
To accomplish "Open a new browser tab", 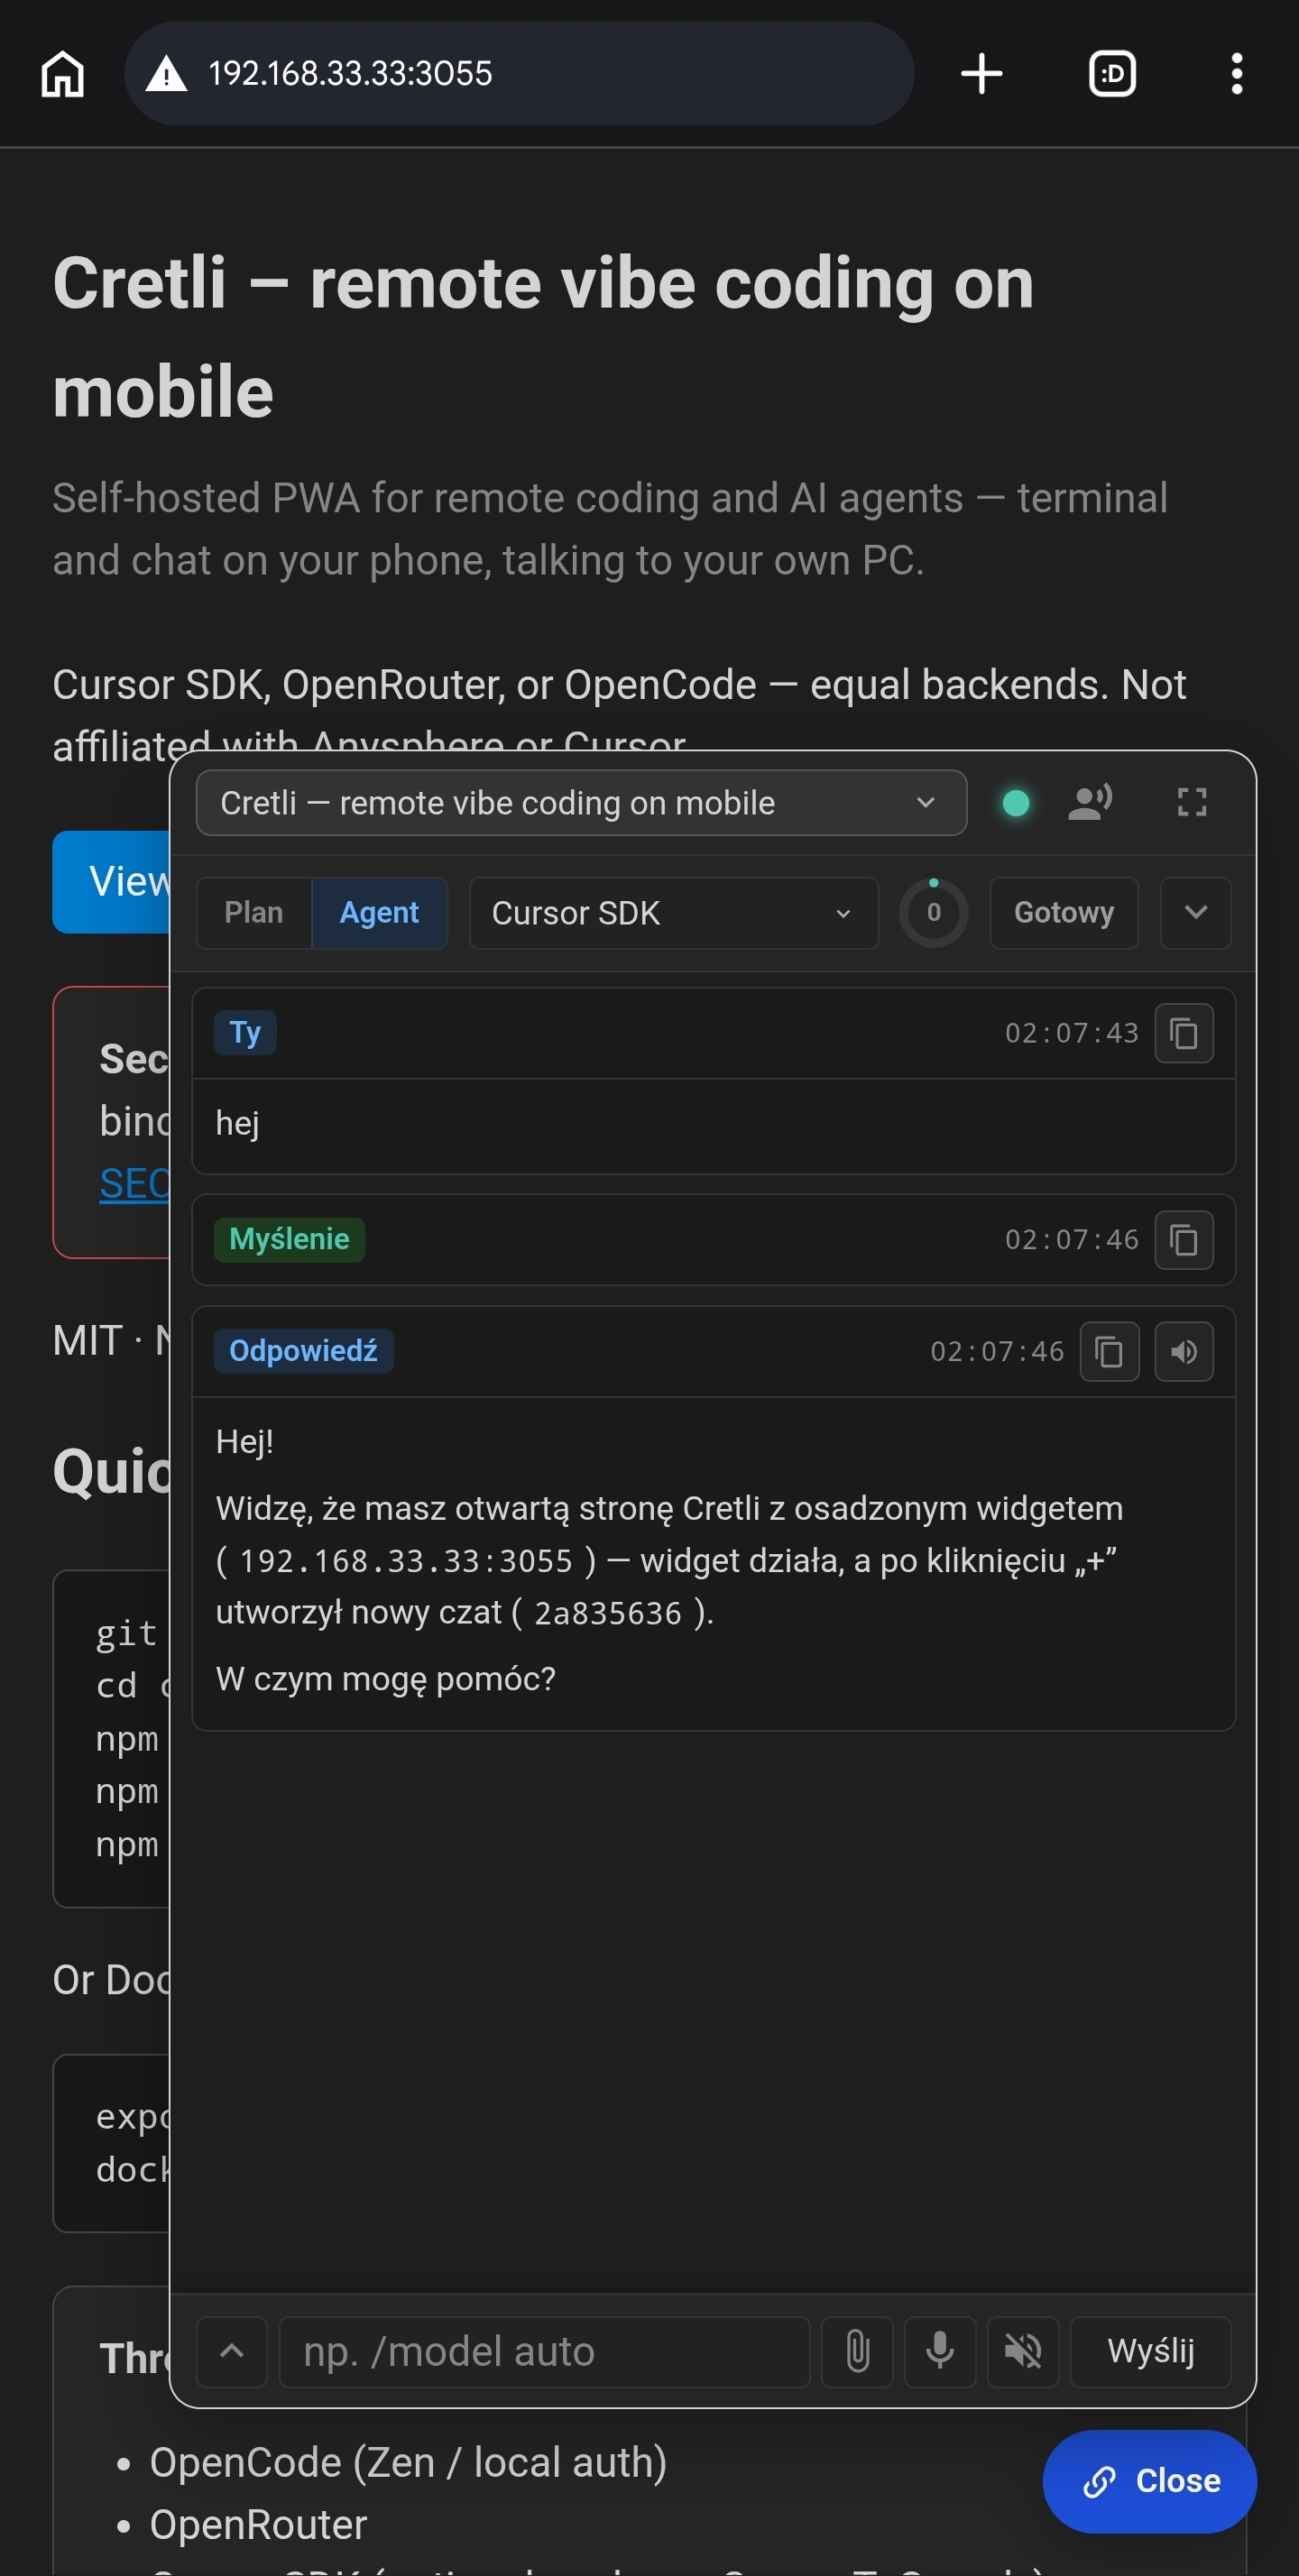I will [x=981, y=74].
